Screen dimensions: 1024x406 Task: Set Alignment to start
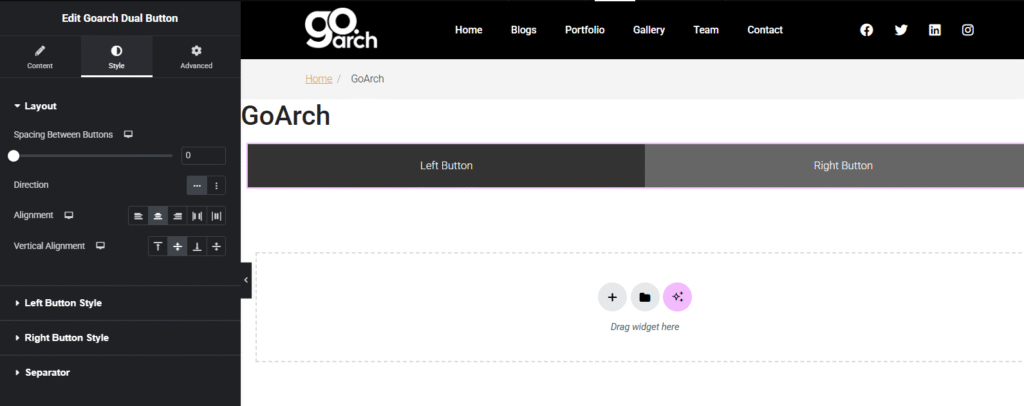coord(138,215)
